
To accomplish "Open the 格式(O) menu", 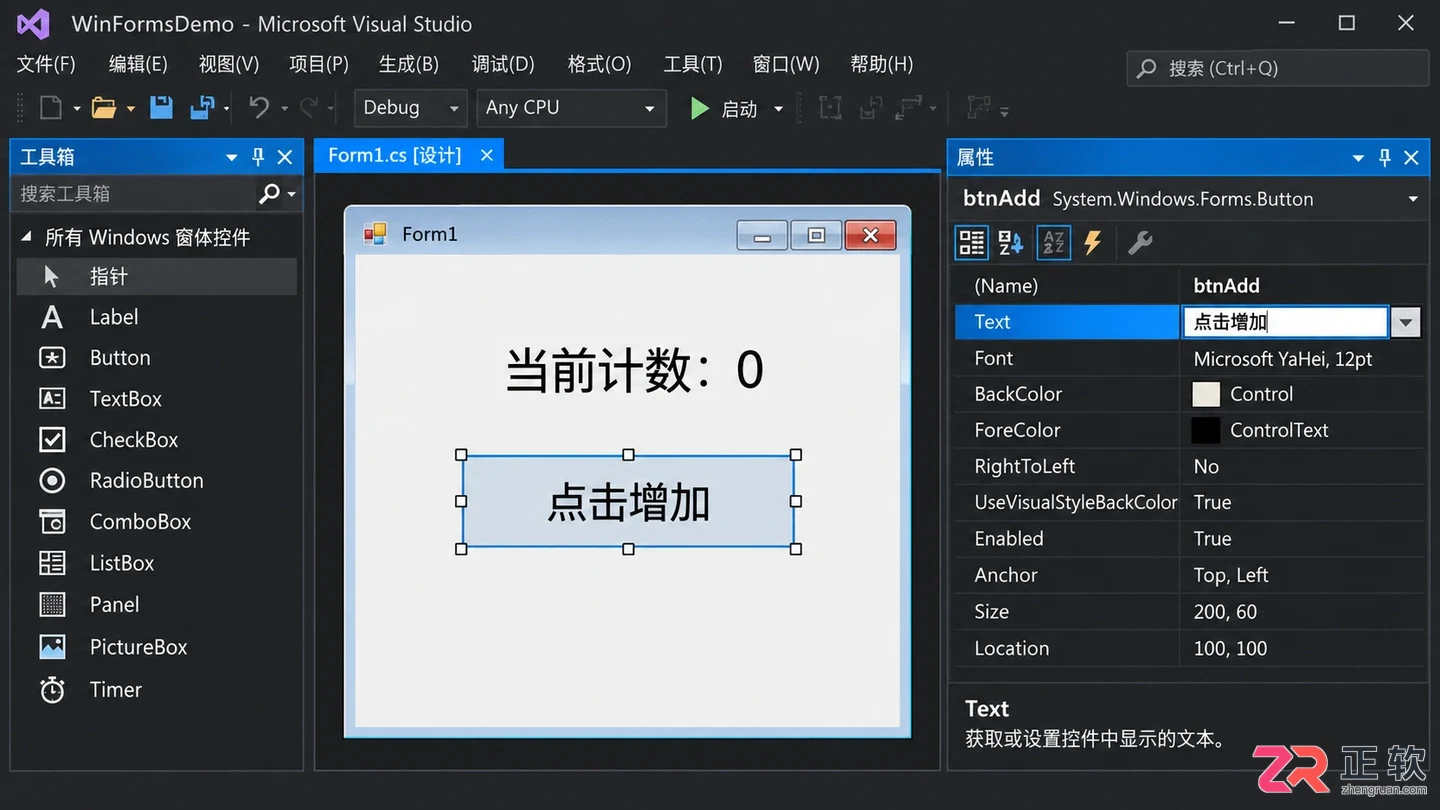I will (600, 64).
